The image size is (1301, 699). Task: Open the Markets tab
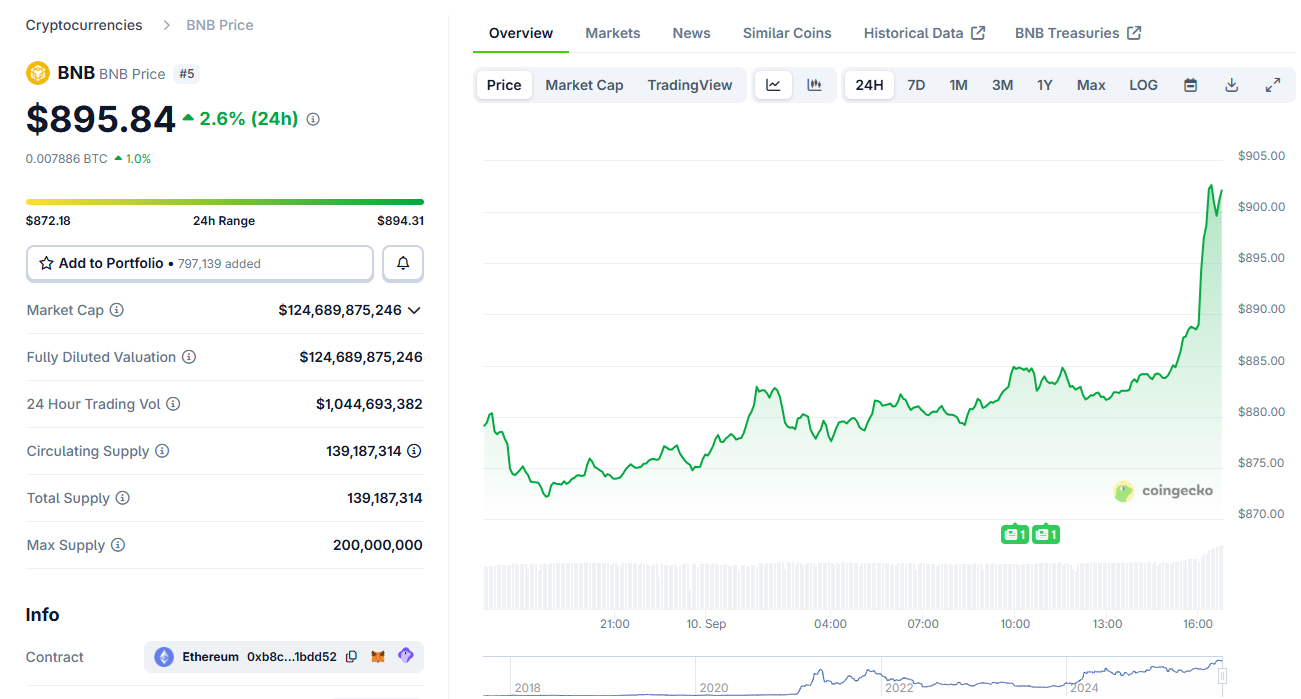[612, 33]
